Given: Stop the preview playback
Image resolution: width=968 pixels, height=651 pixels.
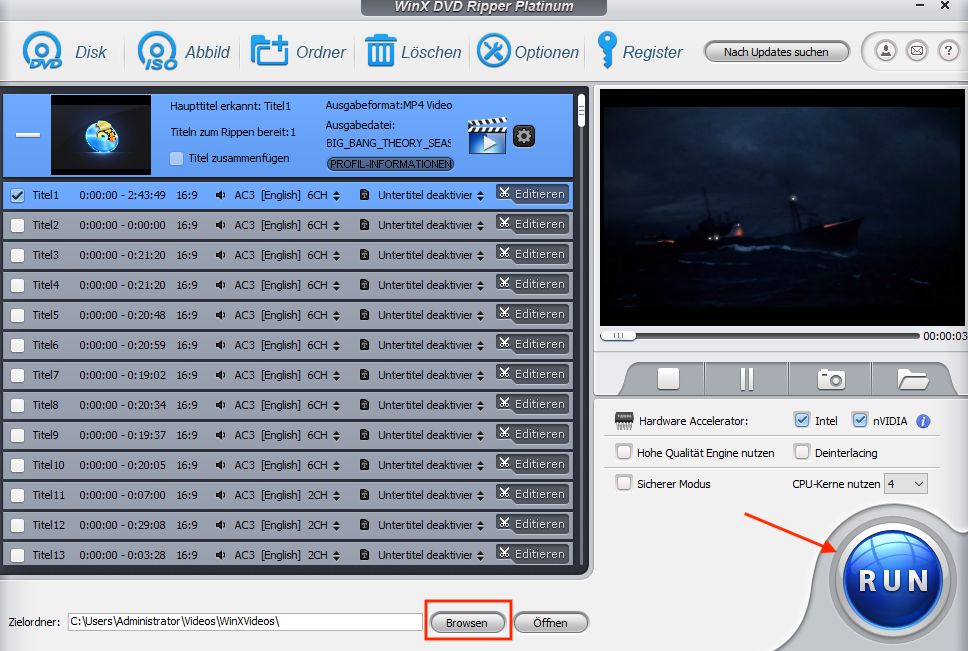Looking at the screenshot, I should (x=668, y=379).
